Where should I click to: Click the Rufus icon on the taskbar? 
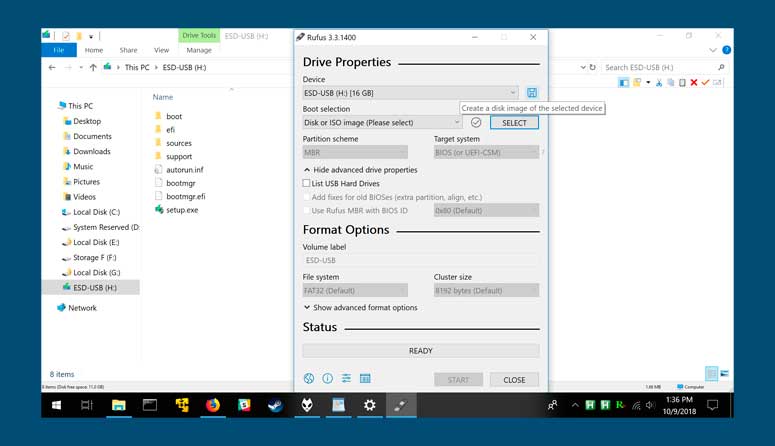click(401, 405)
